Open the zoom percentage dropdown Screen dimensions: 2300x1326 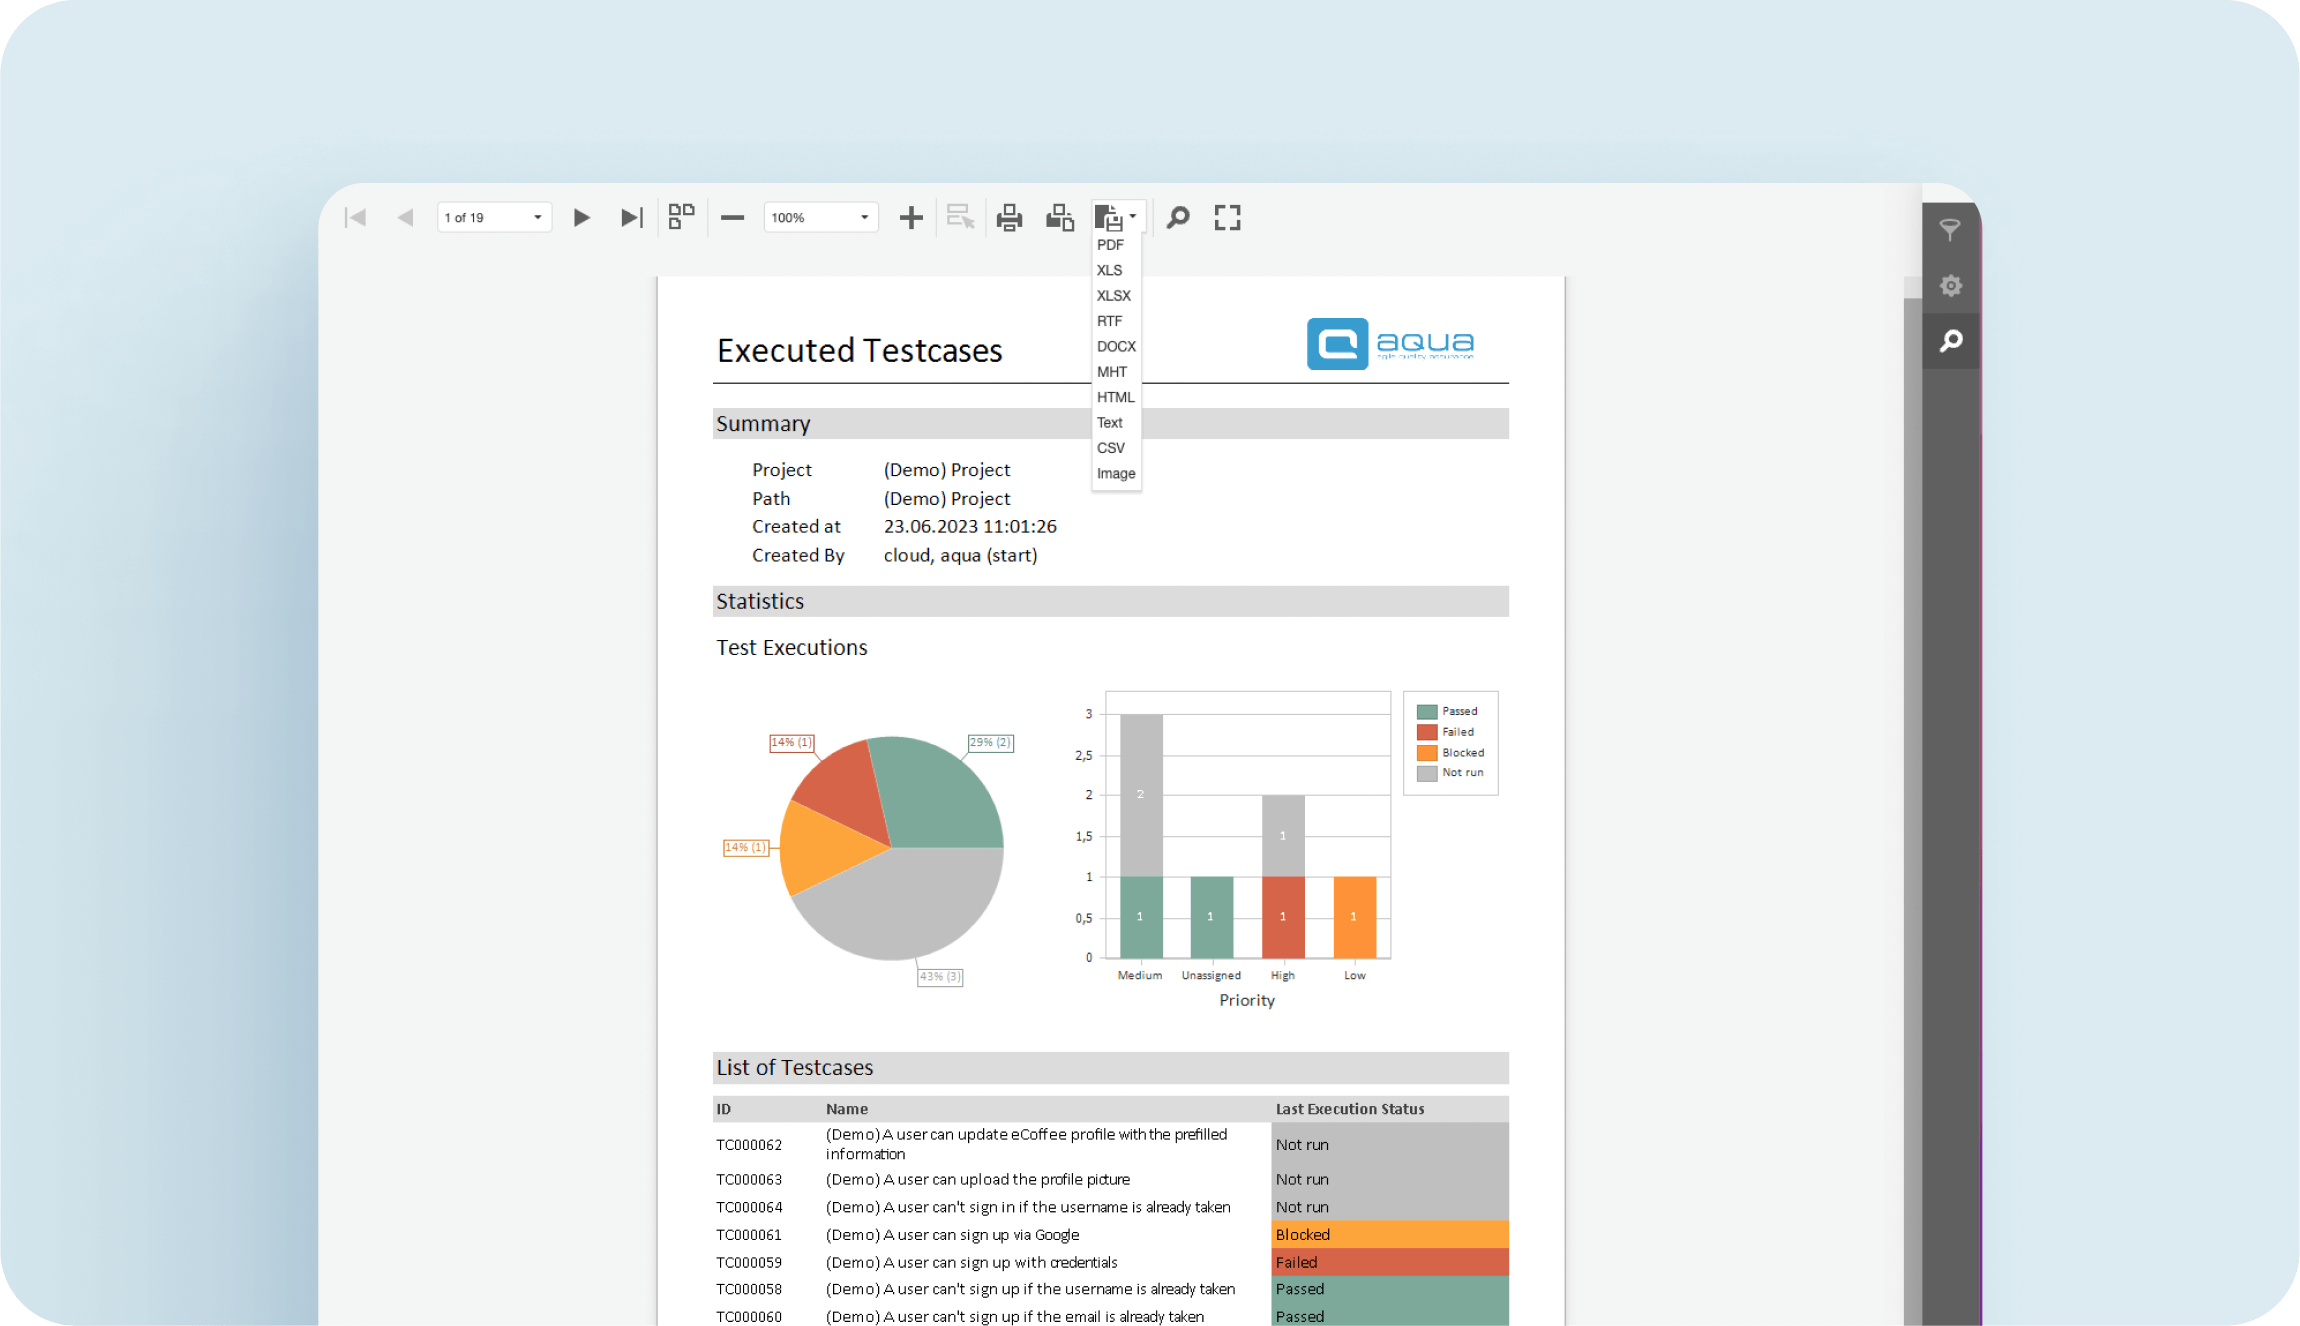(862, 217)
